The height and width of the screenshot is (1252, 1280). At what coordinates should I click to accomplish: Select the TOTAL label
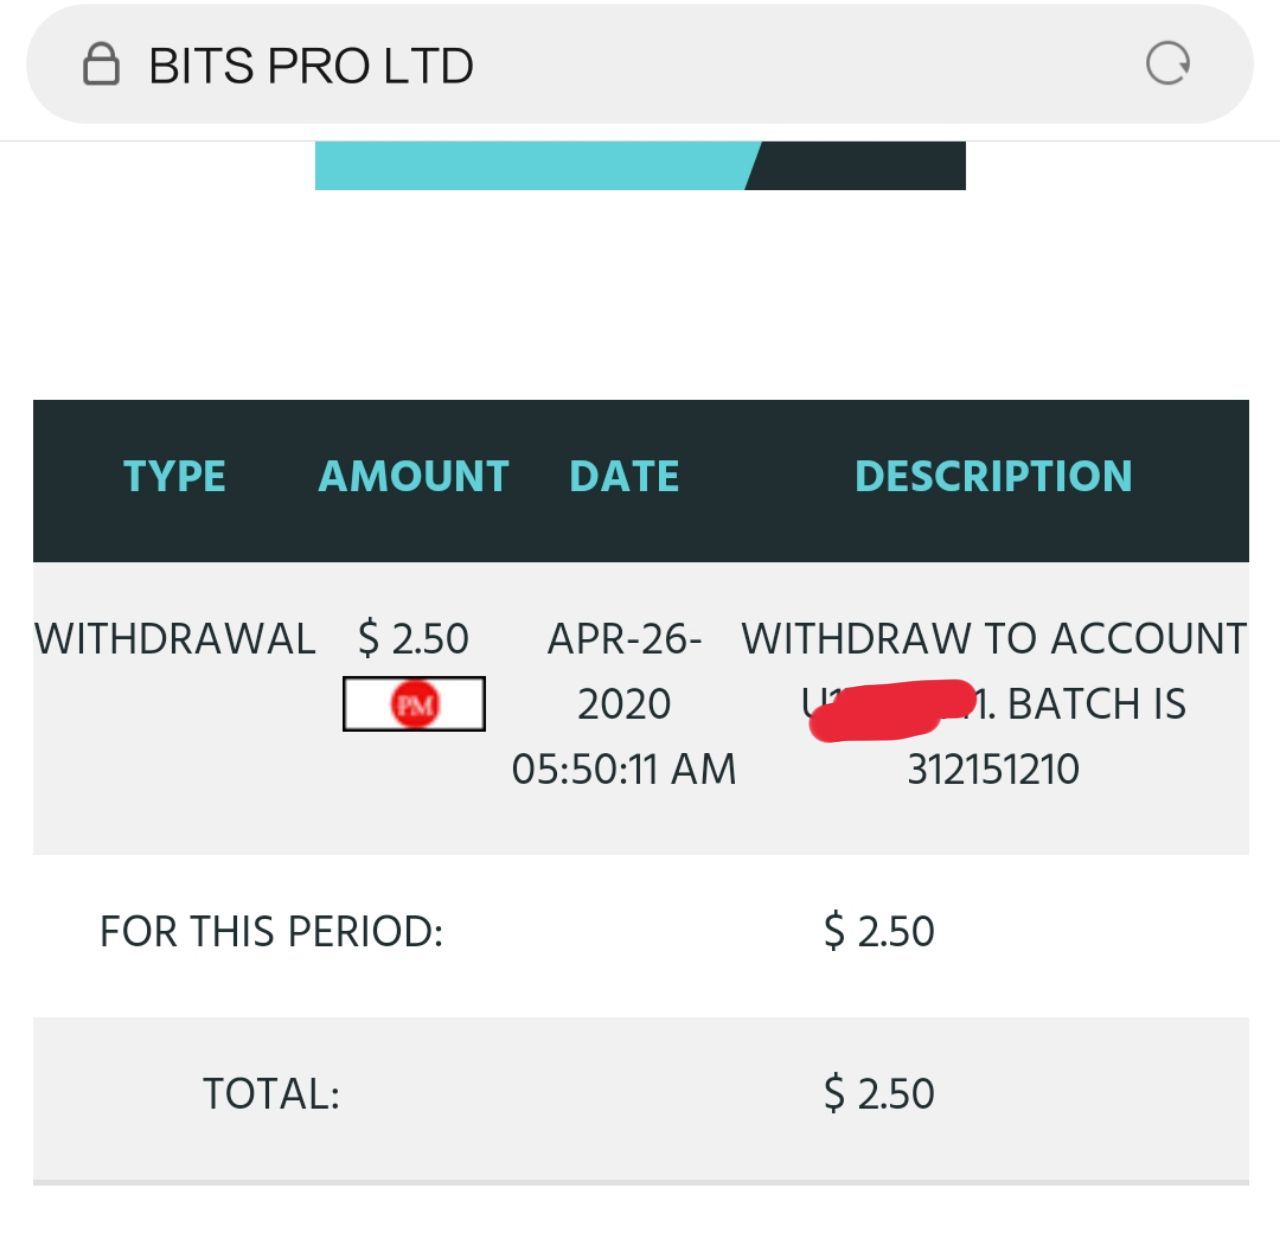[271, 1094]
